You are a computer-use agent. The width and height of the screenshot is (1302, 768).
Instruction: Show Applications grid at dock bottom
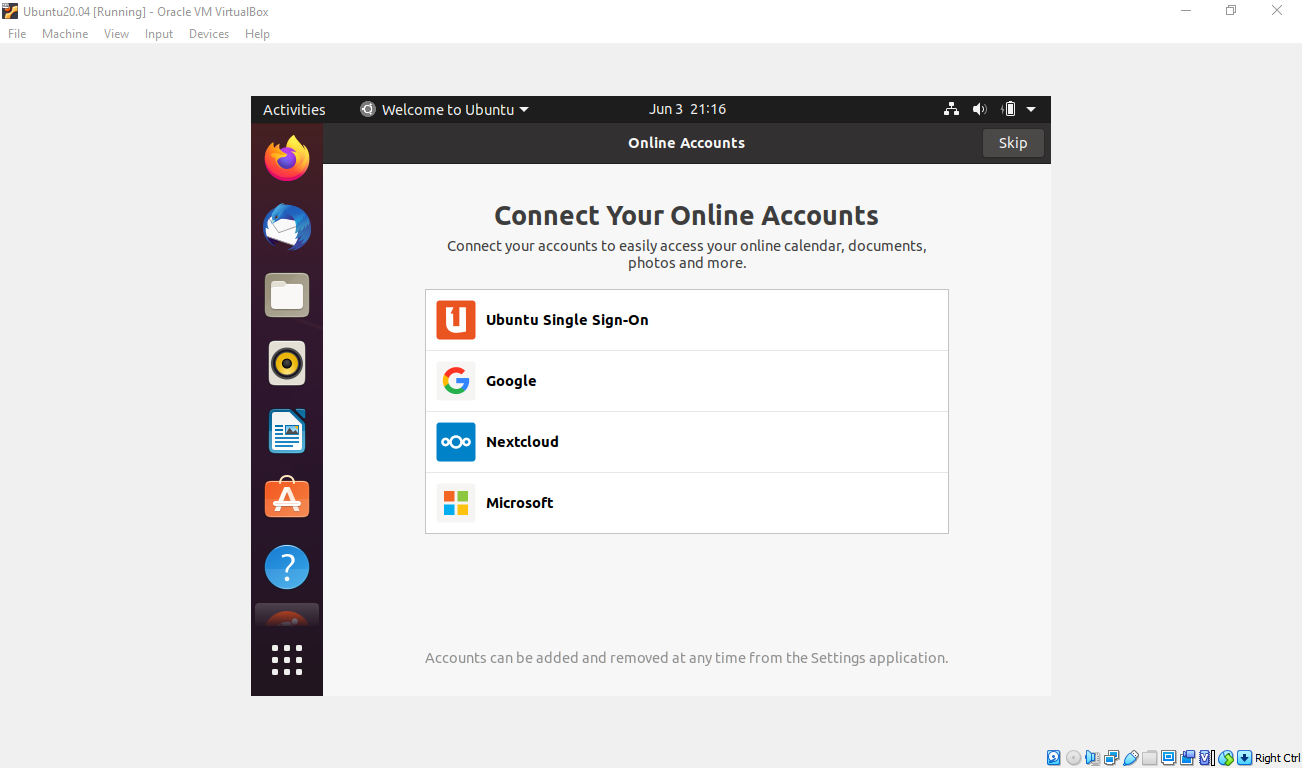pos(287,660)
